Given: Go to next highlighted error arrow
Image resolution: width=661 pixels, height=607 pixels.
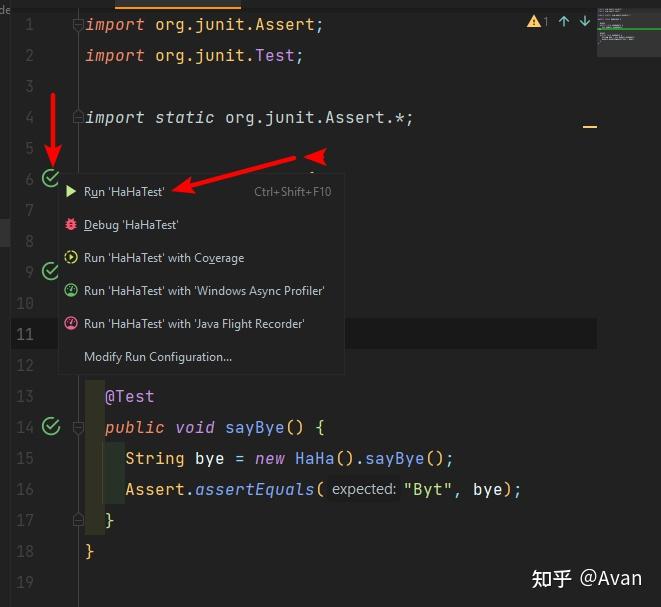Looking at the screenshot, I should (x=585, y=21).
